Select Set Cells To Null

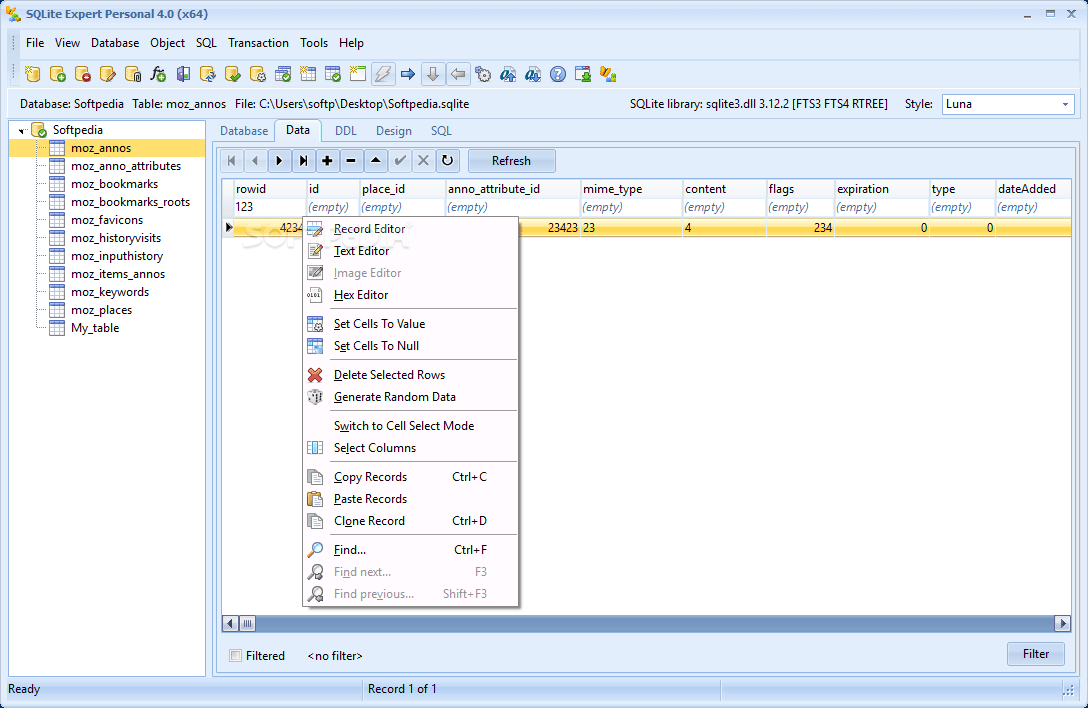(x=411, y=346)
